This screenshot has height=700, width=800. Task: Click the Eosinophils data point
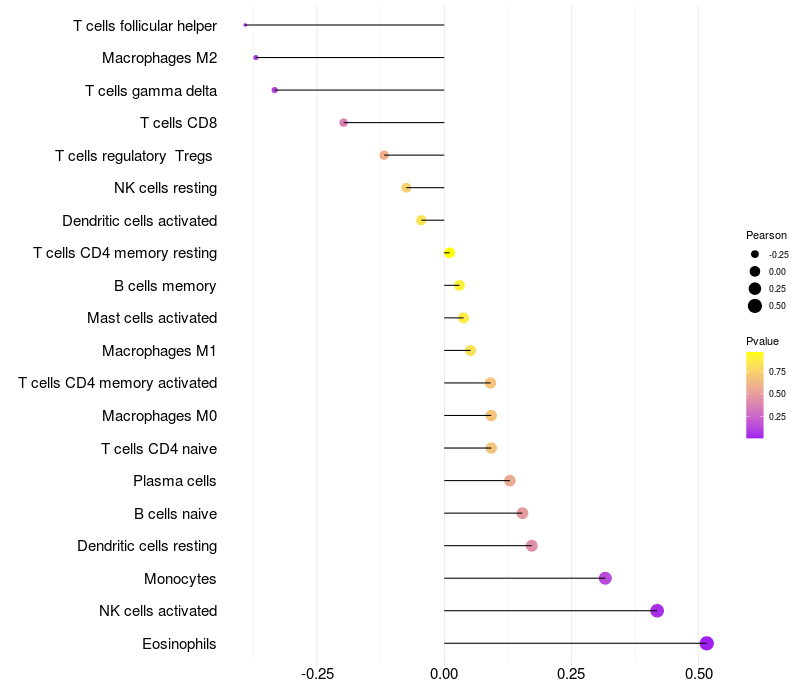pos(706,643)
